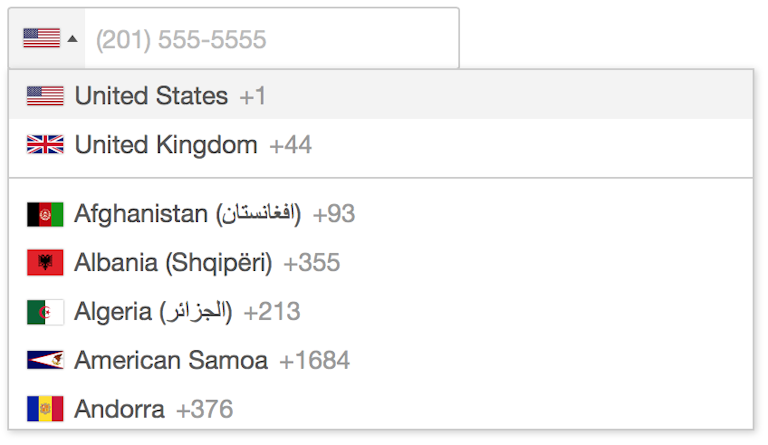Choose American Samoa from the list
The height and width of the screenshot is (445, 768).
point(171,360)
